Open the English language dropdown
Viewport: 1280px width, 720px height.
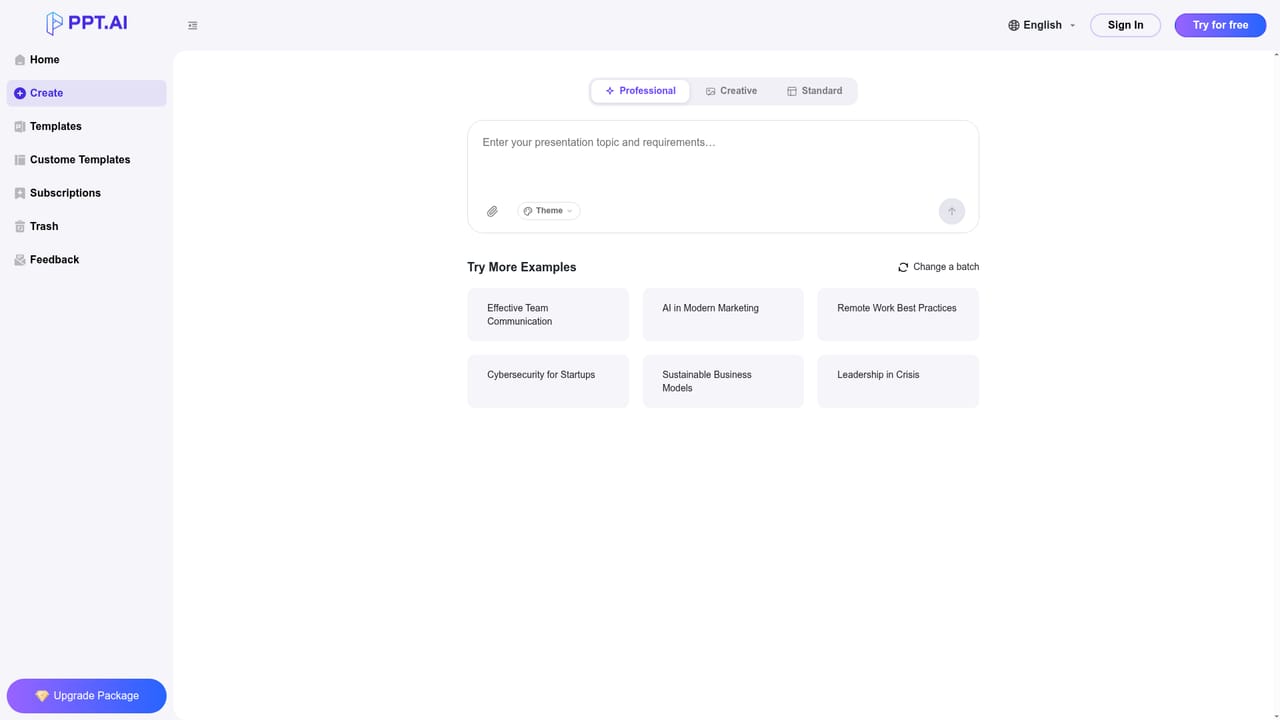click(x=1042, y=25)
